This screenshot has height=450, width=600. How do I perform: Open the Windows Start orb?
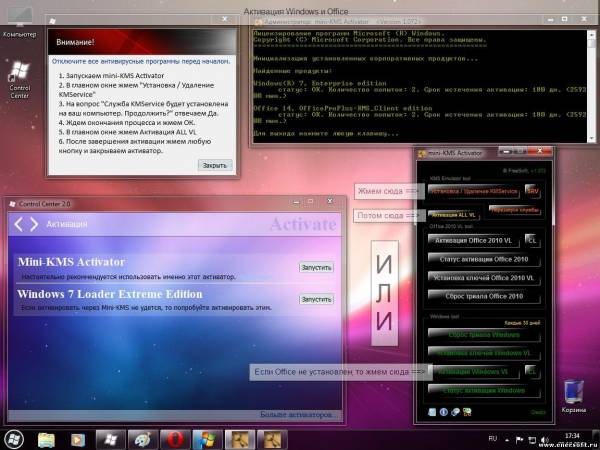[x=14, y=439]
